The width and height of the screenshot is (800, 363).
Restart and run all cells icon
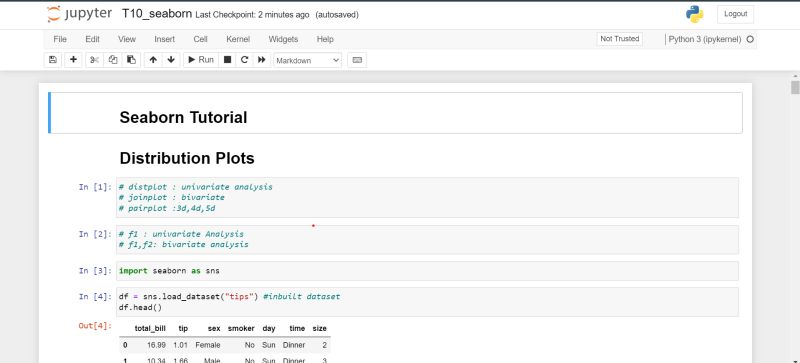coord(262,60)
